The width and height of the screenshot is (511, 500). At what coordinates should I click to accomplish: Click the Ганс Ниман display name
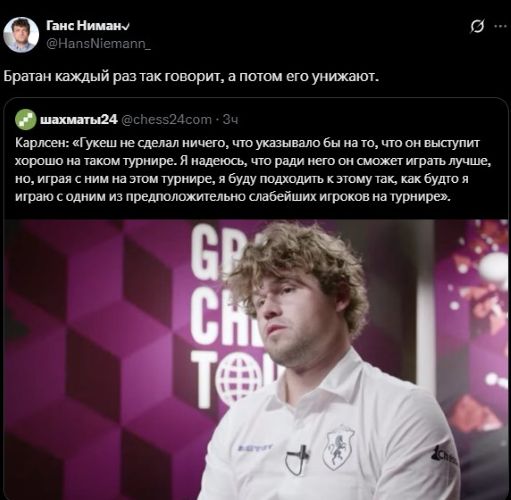84,26
